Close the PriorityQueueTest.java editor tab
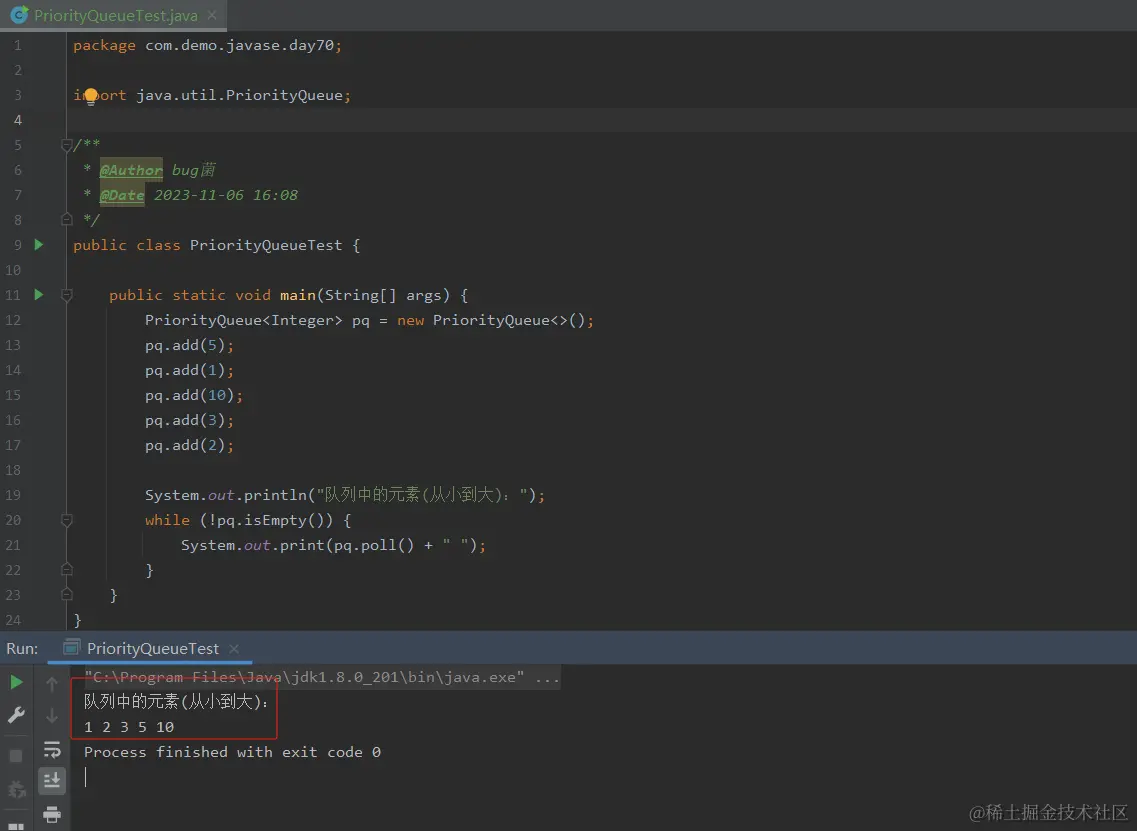 (x=212, y=15)
